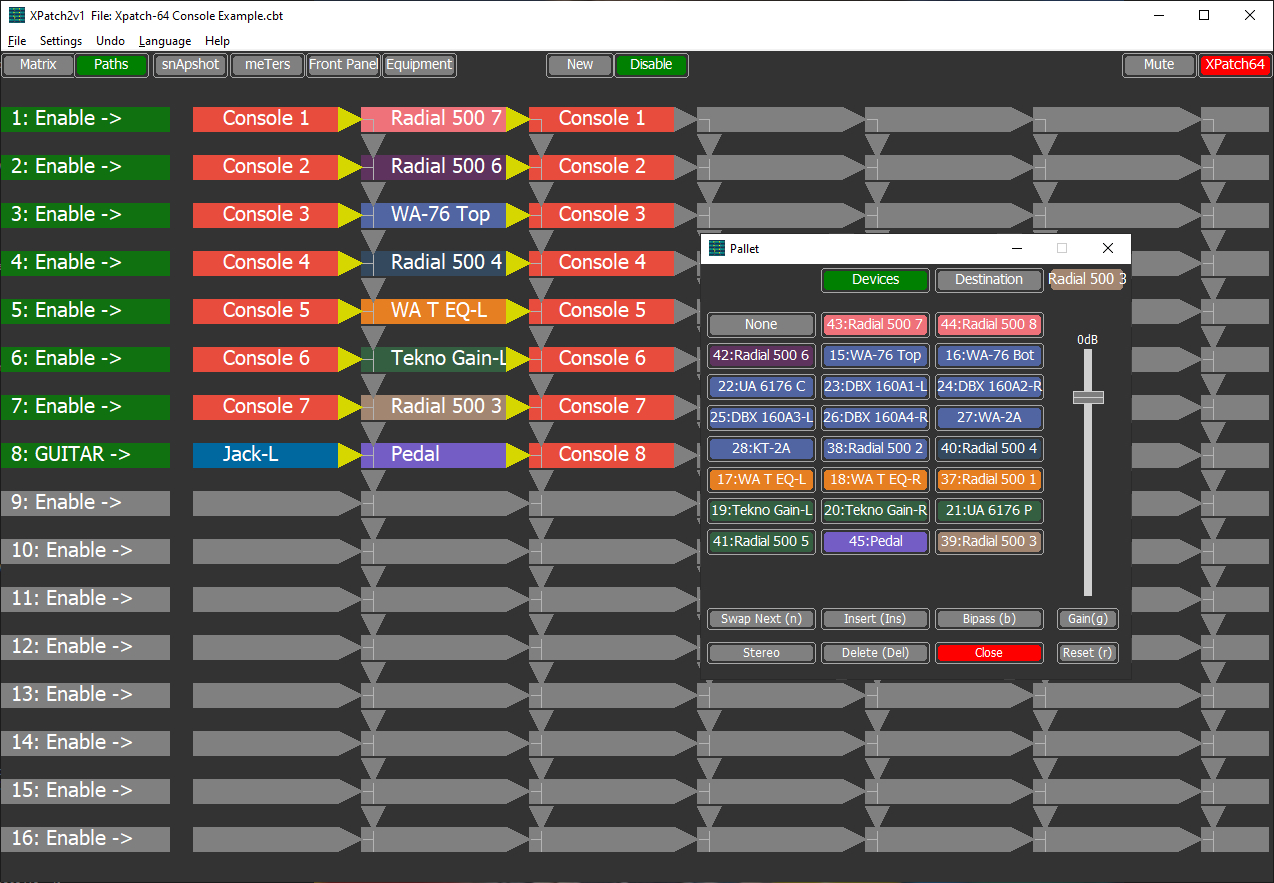Viewport: 1274px width, 883px height.
Task: Pick 27:WA-2A in Pallet
Action: point(989,418)
